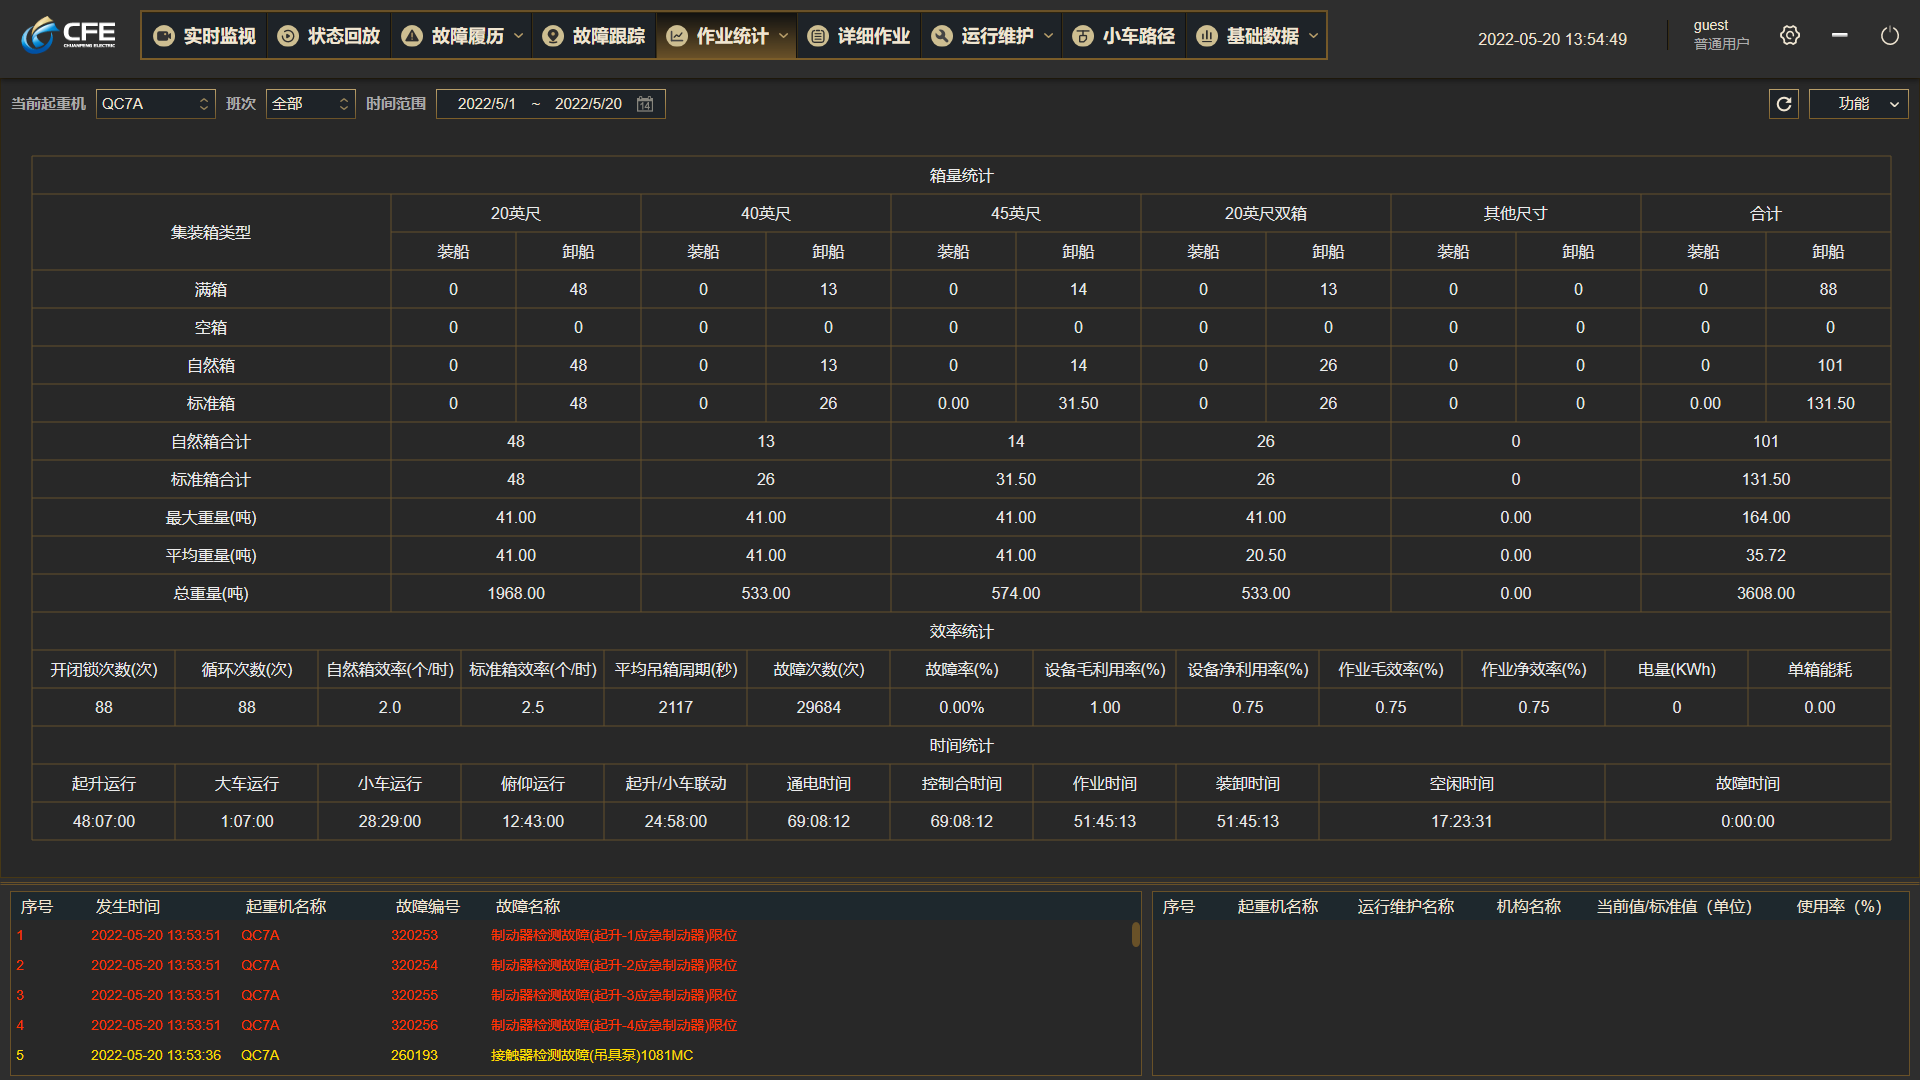Open 实时监视 menu

point(206,36)
